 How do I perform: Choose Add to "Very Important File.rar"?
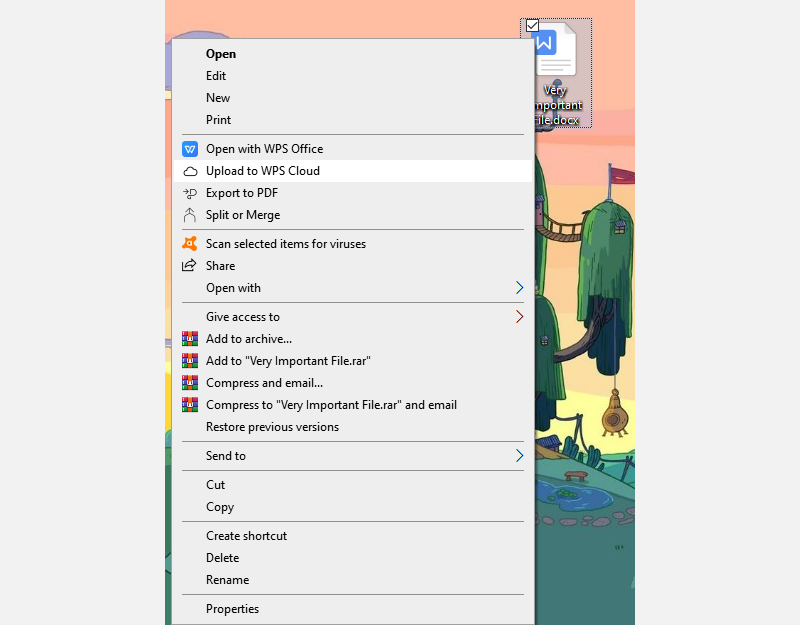pos(353,361)
